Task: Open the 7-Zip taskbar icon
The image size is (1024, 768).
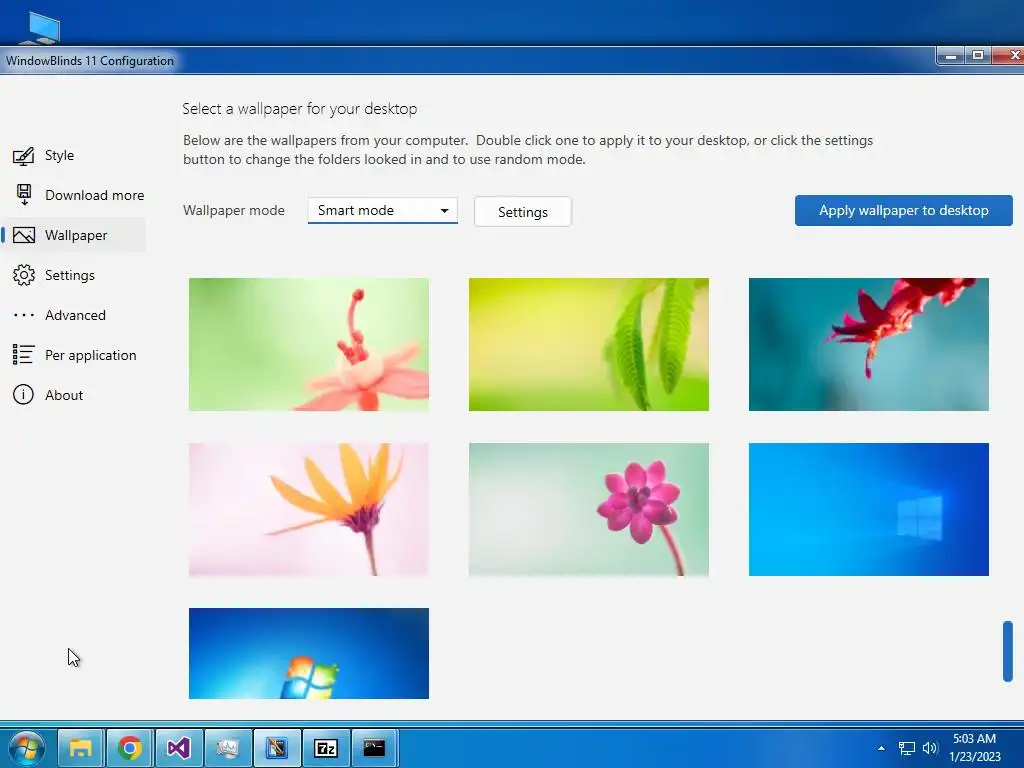Action: tap(325, 748)
